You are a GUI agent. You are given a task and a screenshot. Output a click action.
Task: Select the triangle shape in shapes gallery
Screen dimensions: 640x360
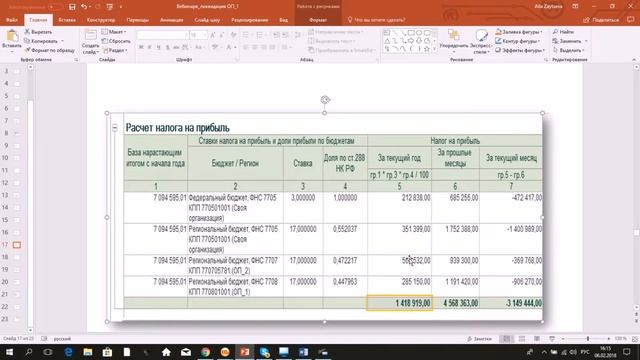click(x=387, y=41)
